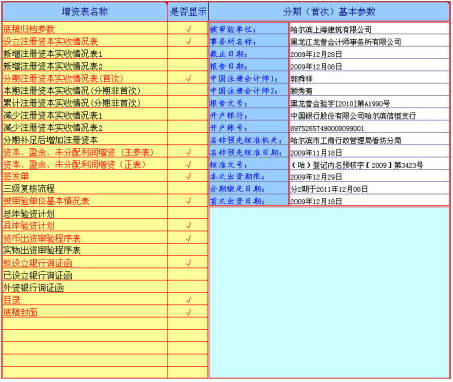Edit the 分期缴足日期 value field
This screenshot has height=382, width=453.
pyautogui.click(x=369, y=189)
